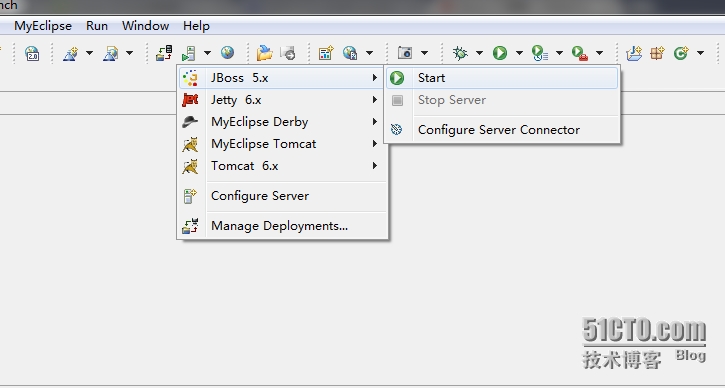Expand the Tomcat 6.x submenu arrow

click(375, 166)
